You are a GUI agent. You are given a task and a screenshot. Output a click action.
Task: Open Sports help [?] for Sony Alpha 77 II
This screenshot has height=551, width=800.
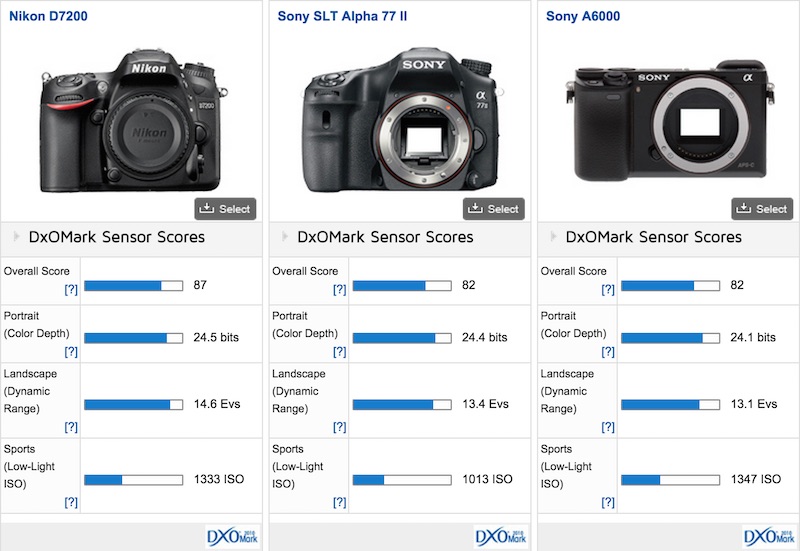[339, 502]
